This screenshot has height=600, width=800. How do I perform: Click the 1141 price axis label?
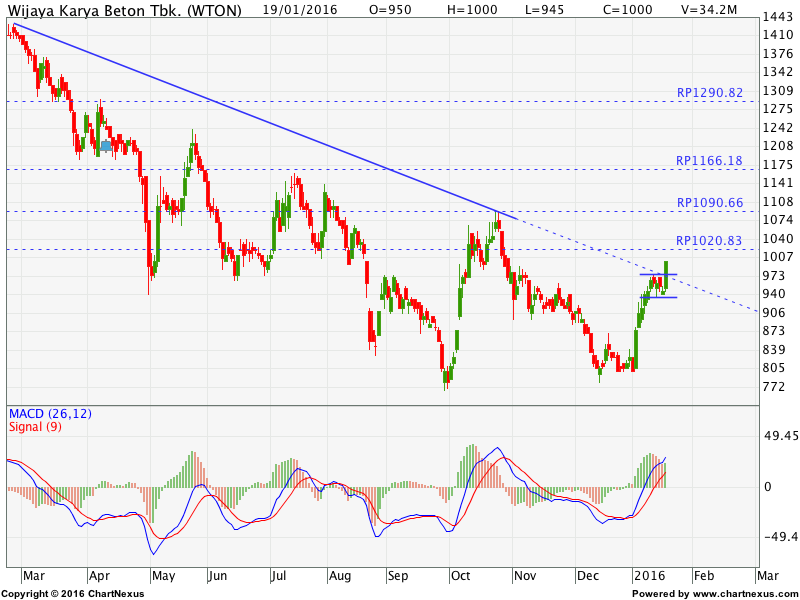(x=778, y=182)
